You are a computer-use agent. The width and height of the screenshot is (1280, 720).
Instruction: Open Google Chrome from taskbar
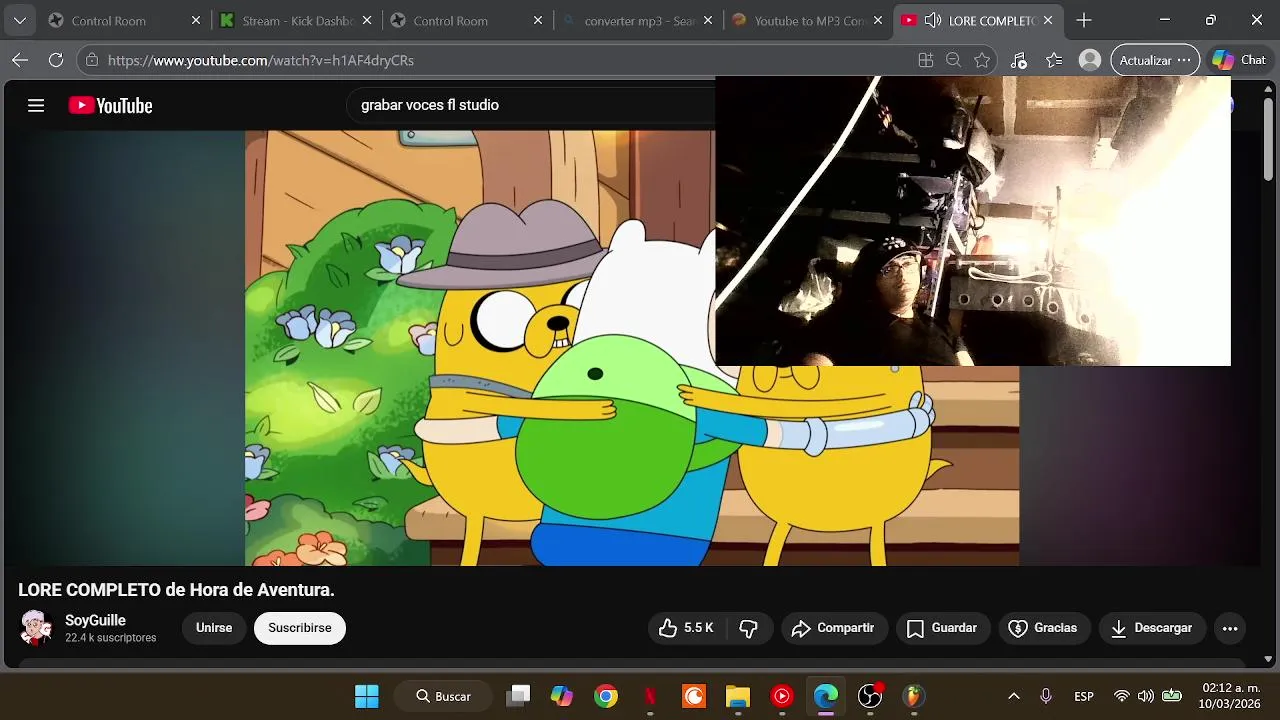point(606,696)
